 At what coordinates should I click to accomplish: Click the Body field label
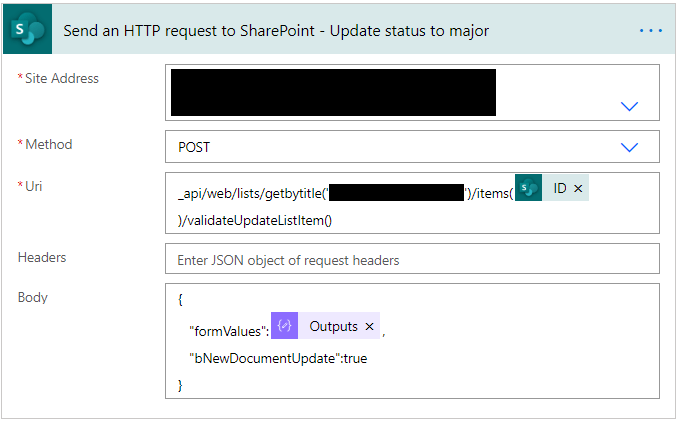33,298
